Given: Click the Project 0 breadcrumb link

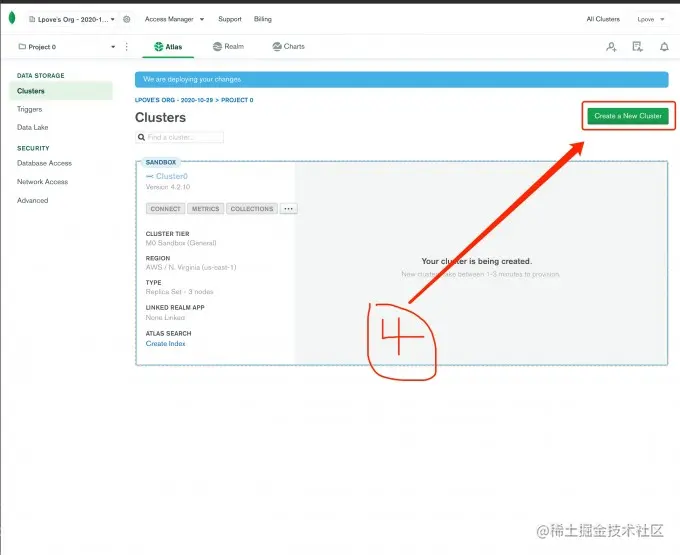Looking at the screenshot, I should pos(237,100).
